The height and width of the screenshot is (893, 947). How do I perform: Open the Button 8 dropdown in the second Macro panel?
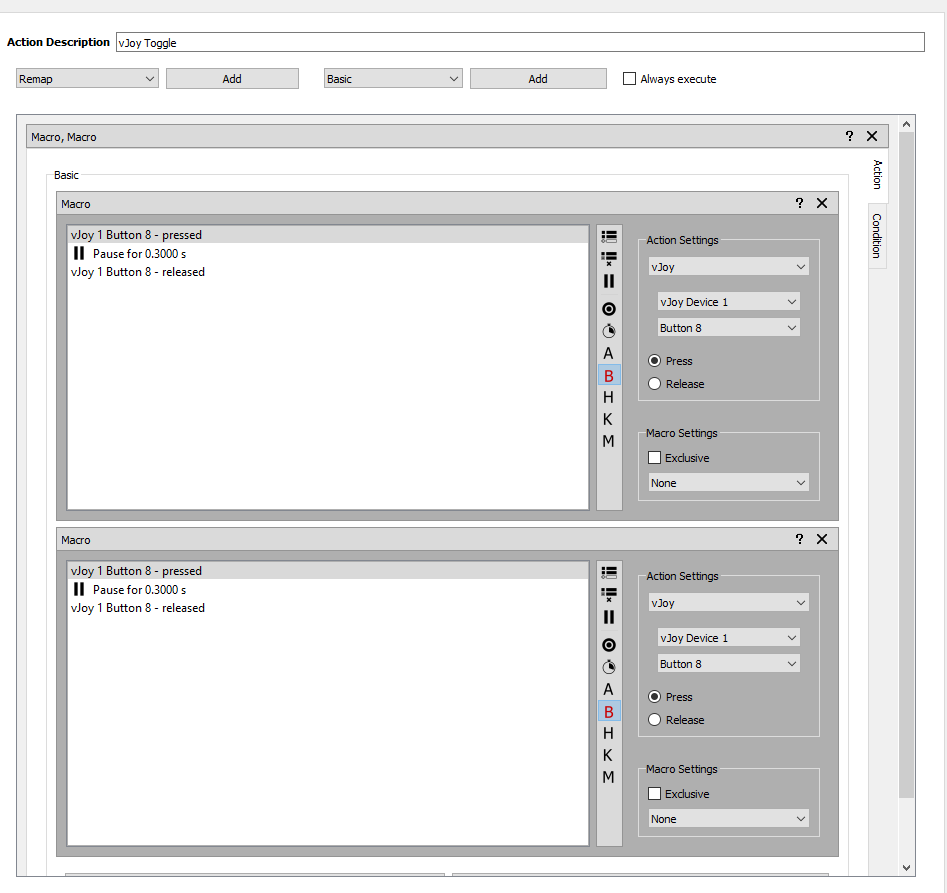coord(728,664)
